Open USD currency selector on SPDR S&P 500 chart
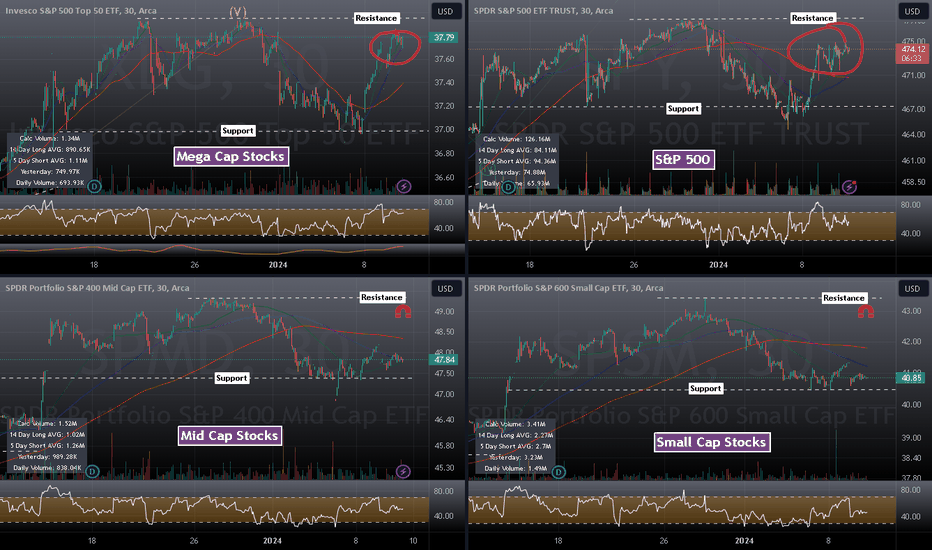Image resolution: width=932 pixels, height=550 pixels. [912, 11]
